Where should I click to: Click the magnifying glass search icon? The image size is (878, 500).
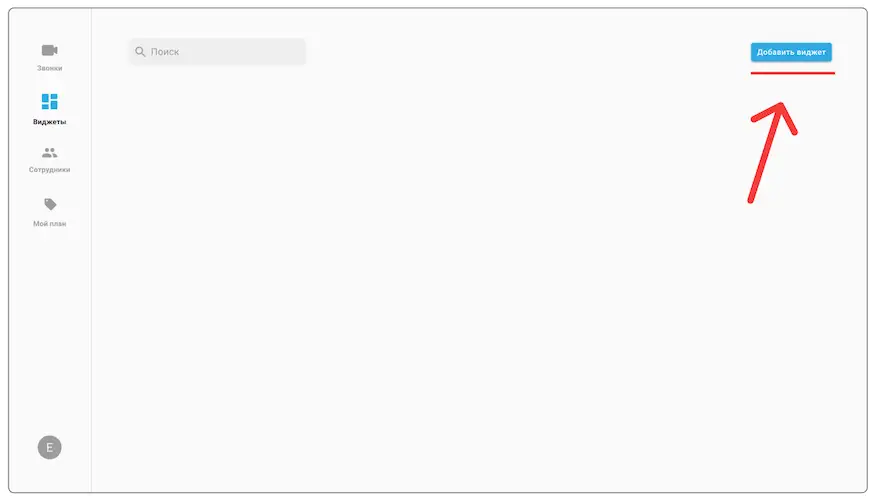click(141, 51)
